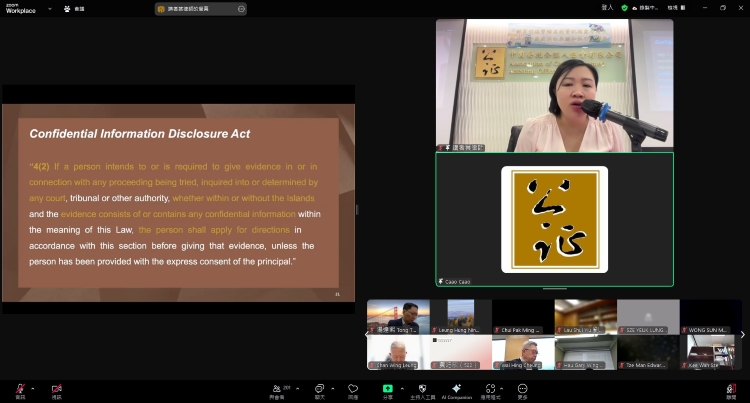The width and height of the screenshot is (750, 403).
Task: Open the AI Companion sparkle icon
Action: (x=456, y=388)
